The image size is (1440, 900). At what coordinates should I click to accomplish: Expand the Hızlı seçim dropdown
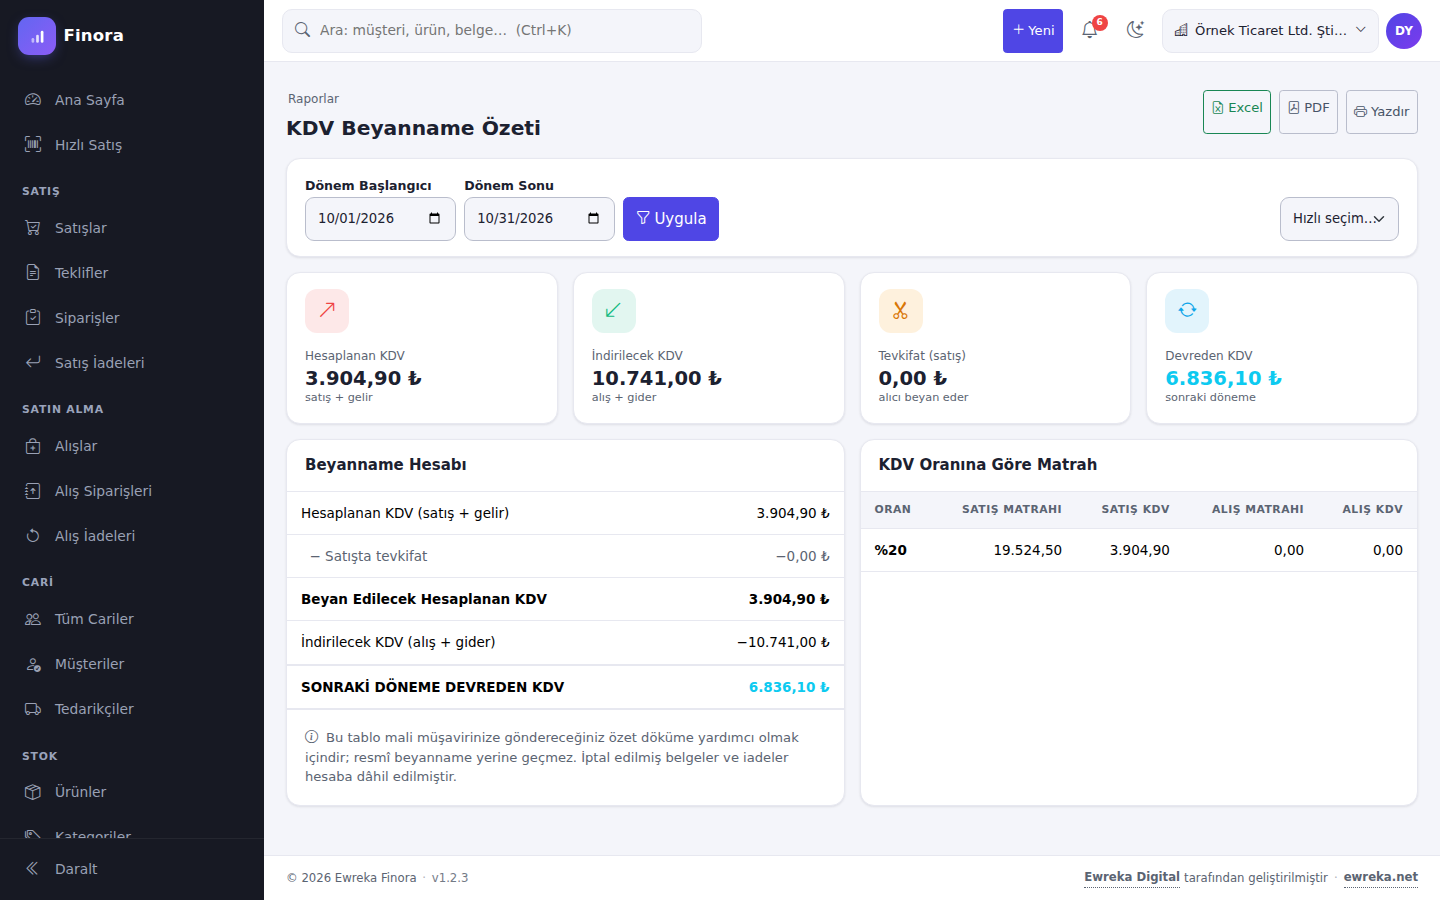(1339, 219)
